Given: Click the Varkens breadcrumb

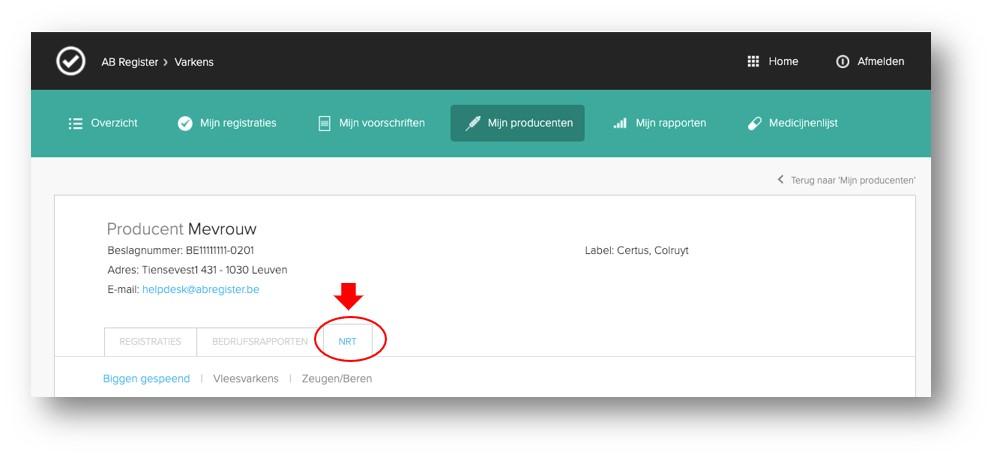Looking at the screenshot, I should point(194,62).
